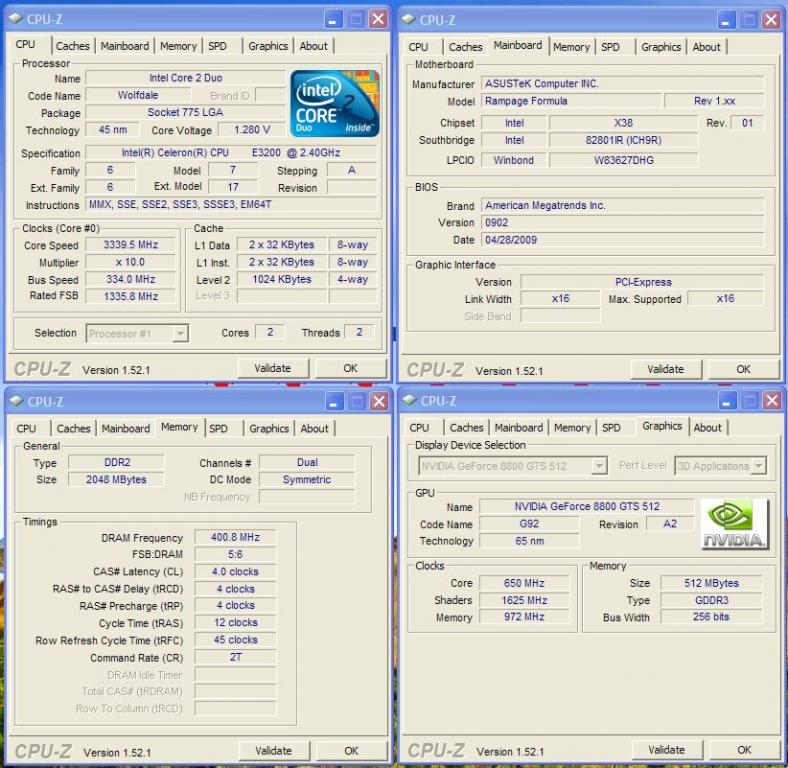Click the Manufacturer field 'ASUSTeK Computer INC.'

pyautogui.click(x=623, y=83)
